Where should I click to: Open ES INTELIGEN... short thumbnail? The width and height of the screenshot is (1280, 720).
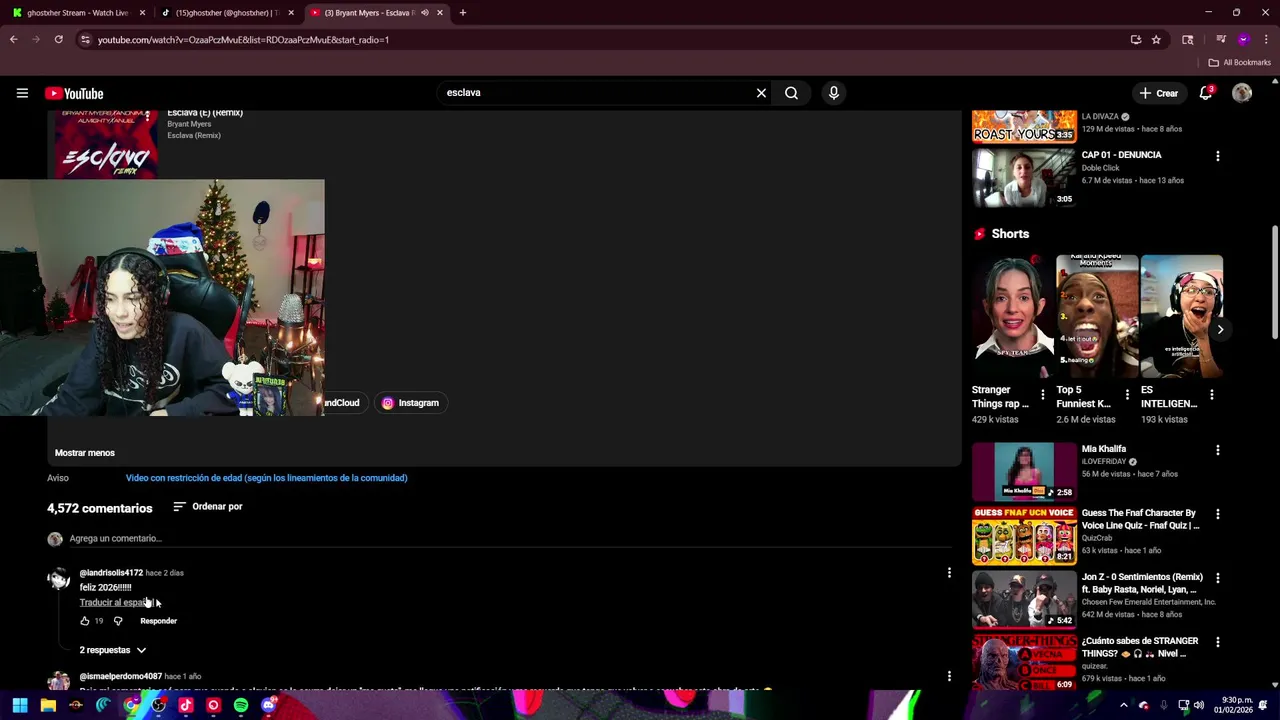point(1182,317)
